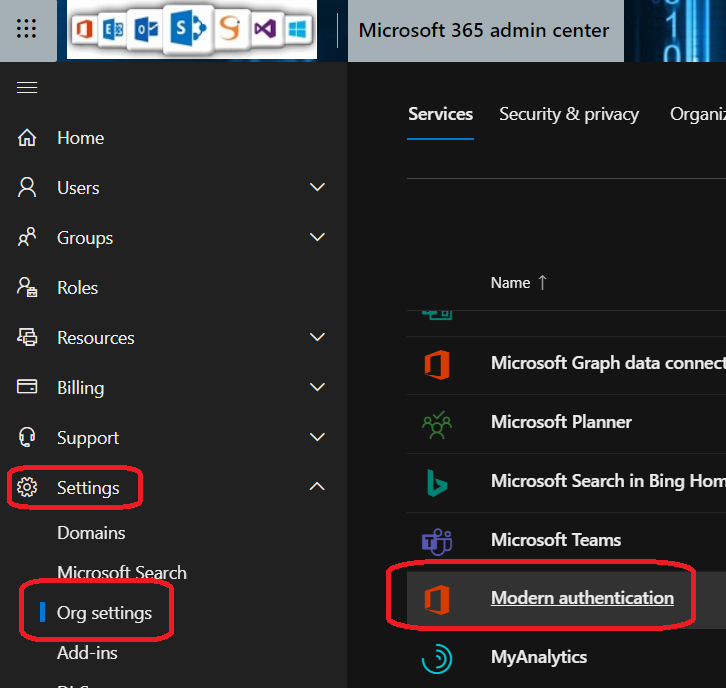Viewport: 726px width, 688px height.
Task: Expand the Resources chevron
Action: pyautogui.click(x=317, y=338)
